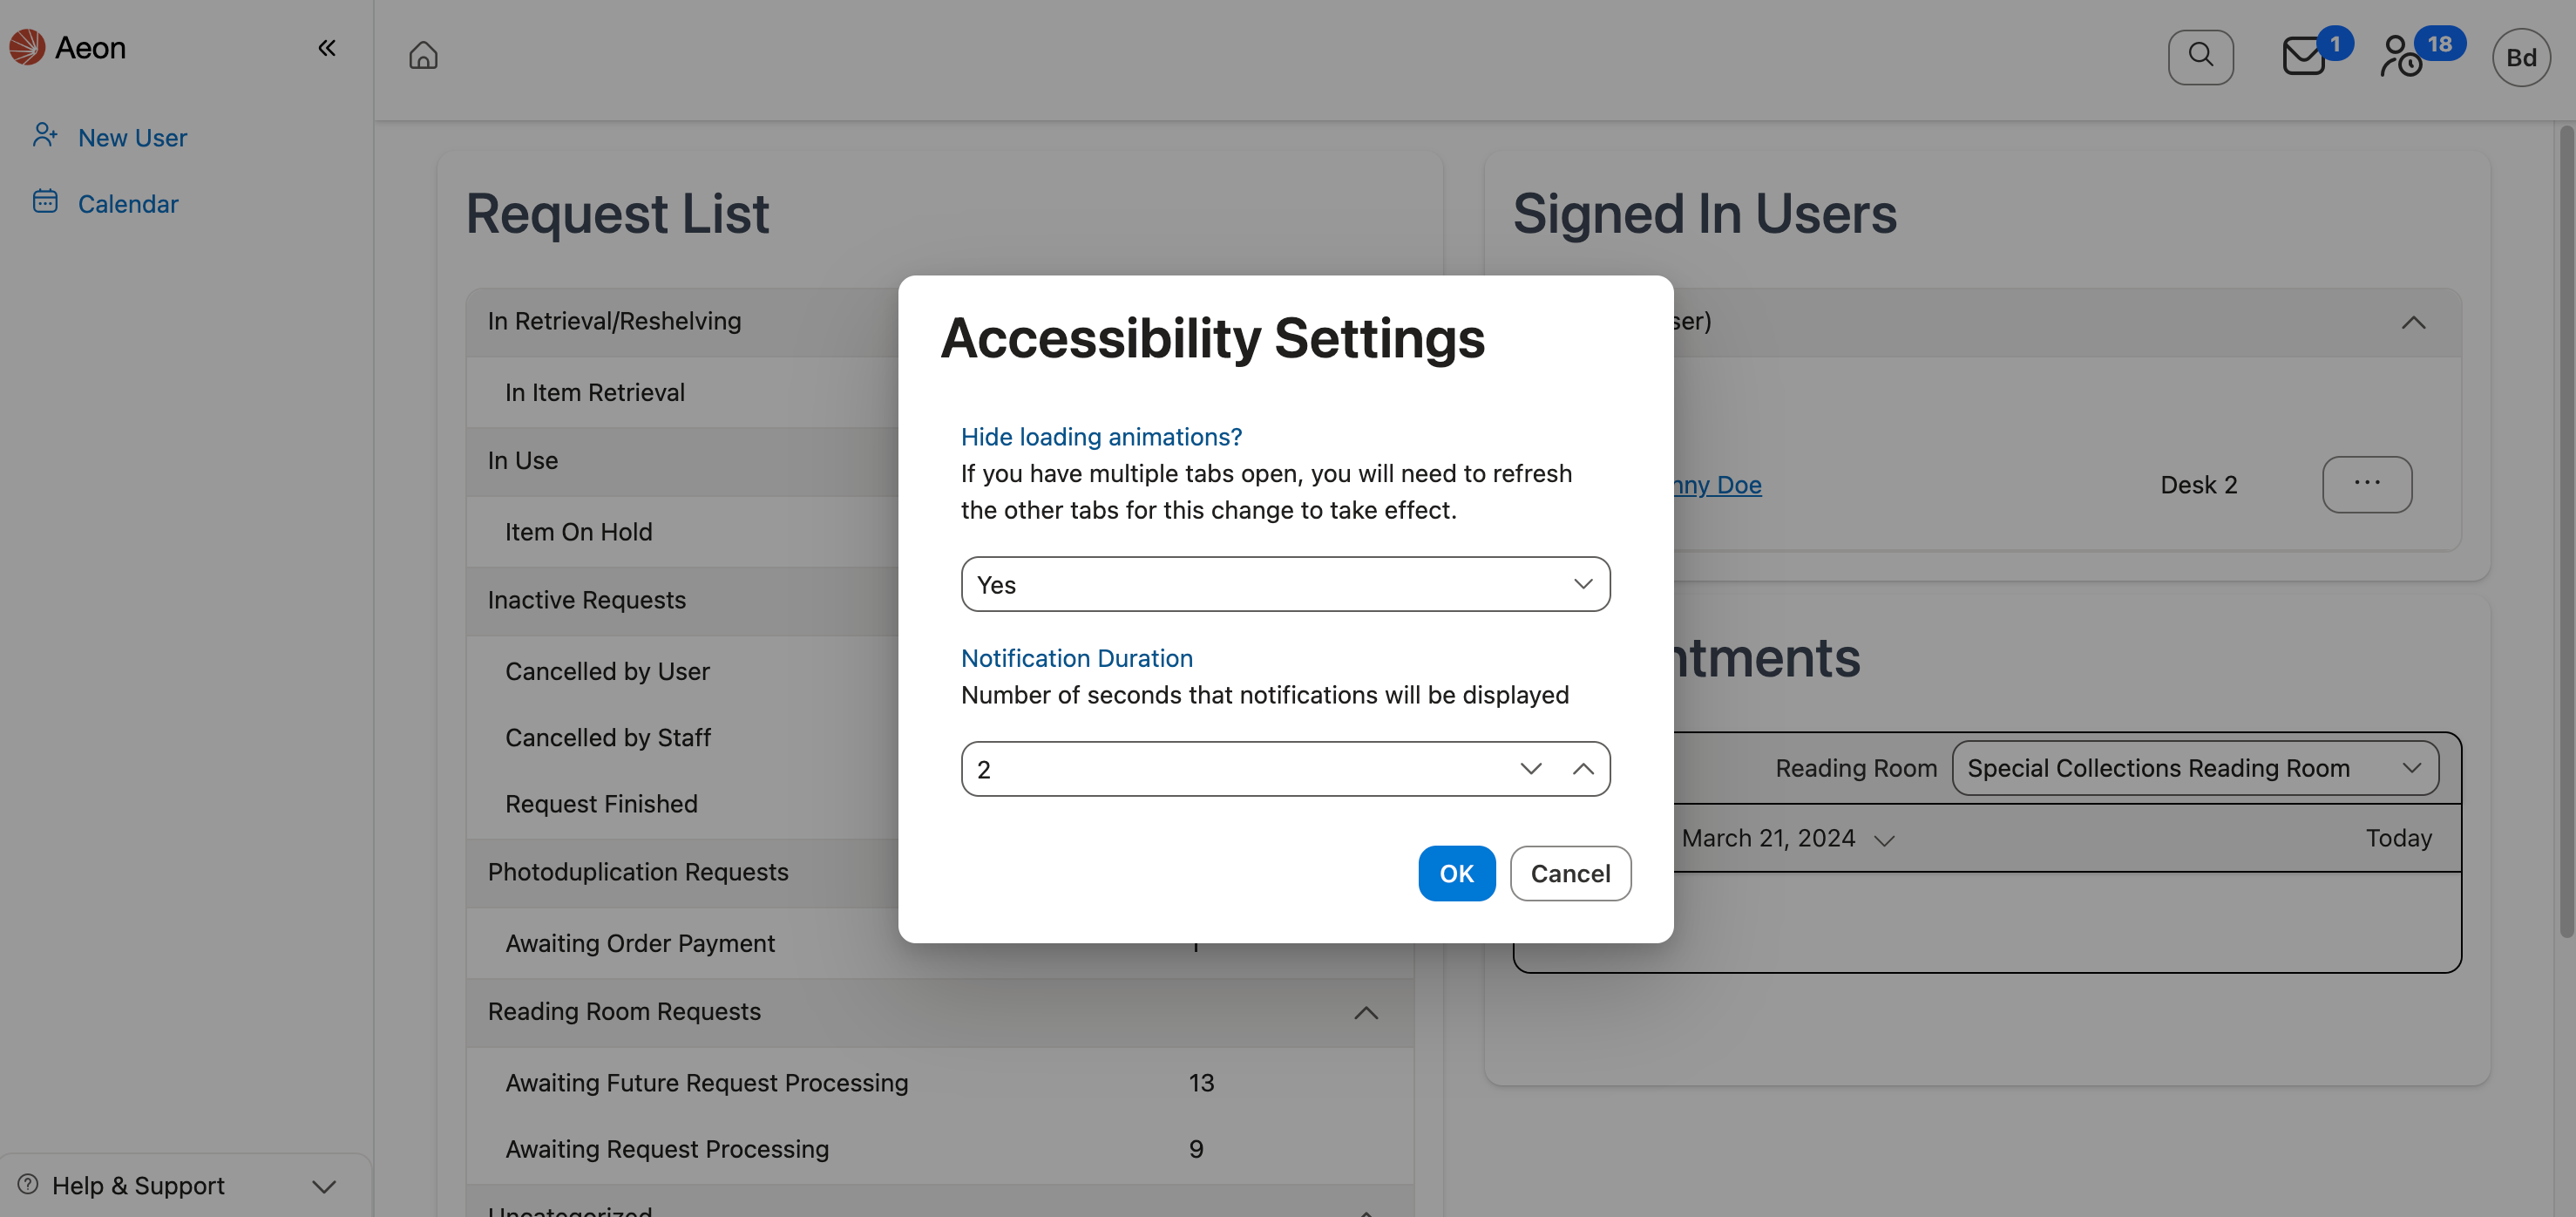2576x1217 pixels.
Task: Click the Help & Support question mark icon
Action: [29, 1185]
